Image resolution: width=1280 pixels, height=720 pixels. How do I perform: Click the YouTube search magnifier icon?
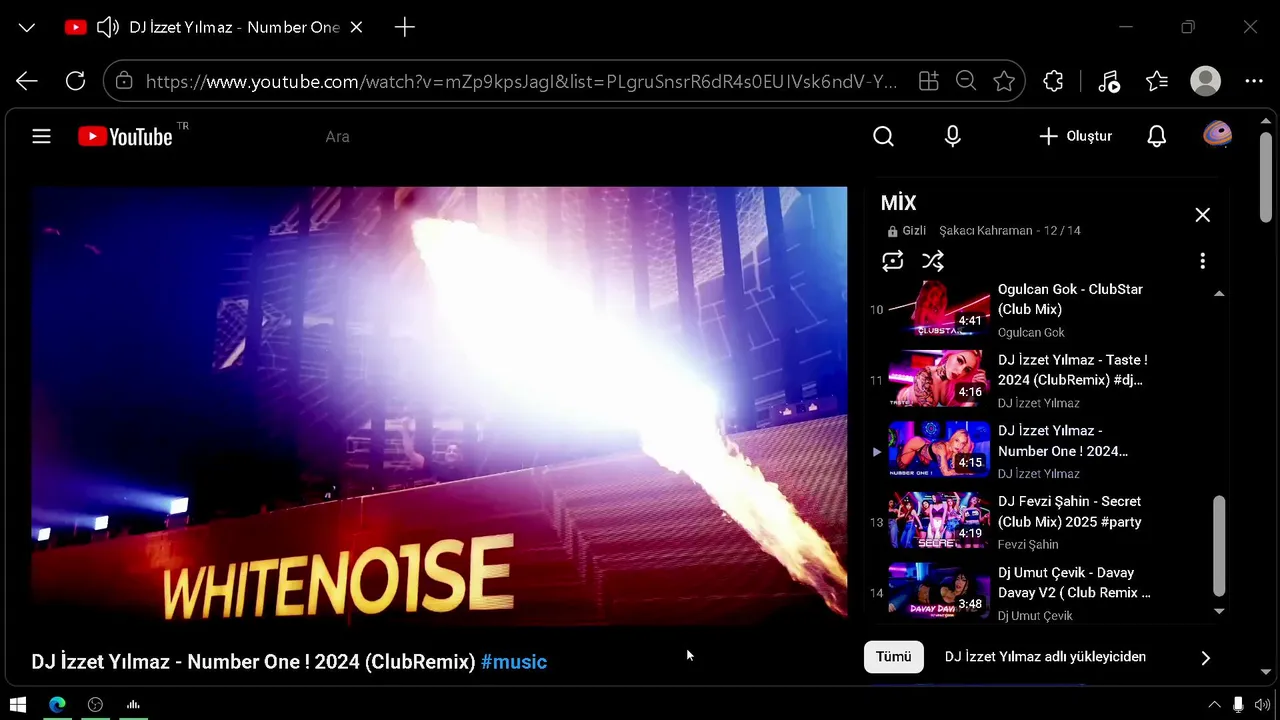(x=883, y=136)
